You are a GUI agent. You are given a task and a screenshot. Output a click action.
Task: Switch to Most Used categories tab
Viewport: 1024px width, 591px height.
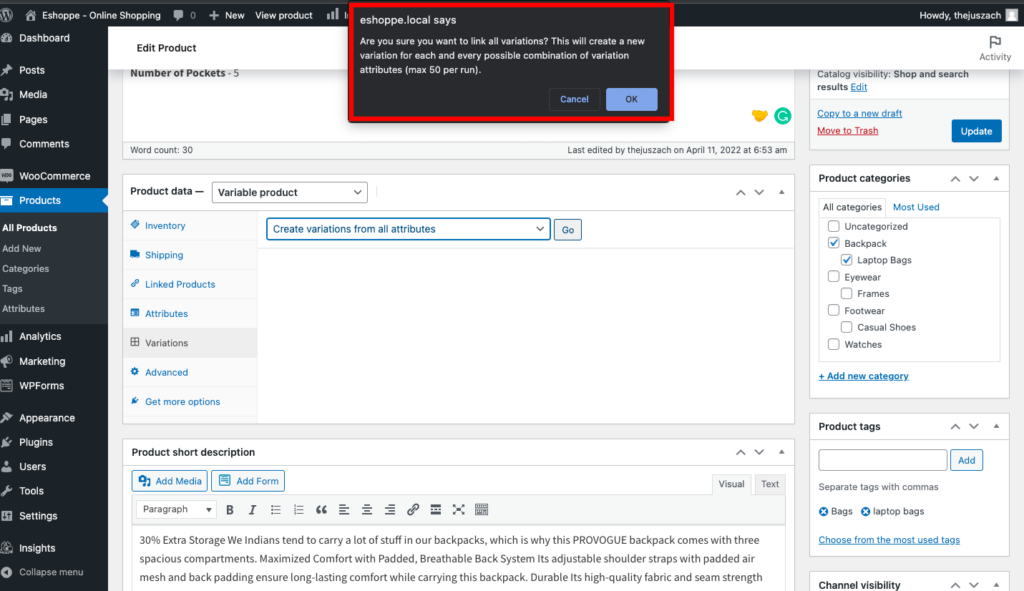coord(916,207)
